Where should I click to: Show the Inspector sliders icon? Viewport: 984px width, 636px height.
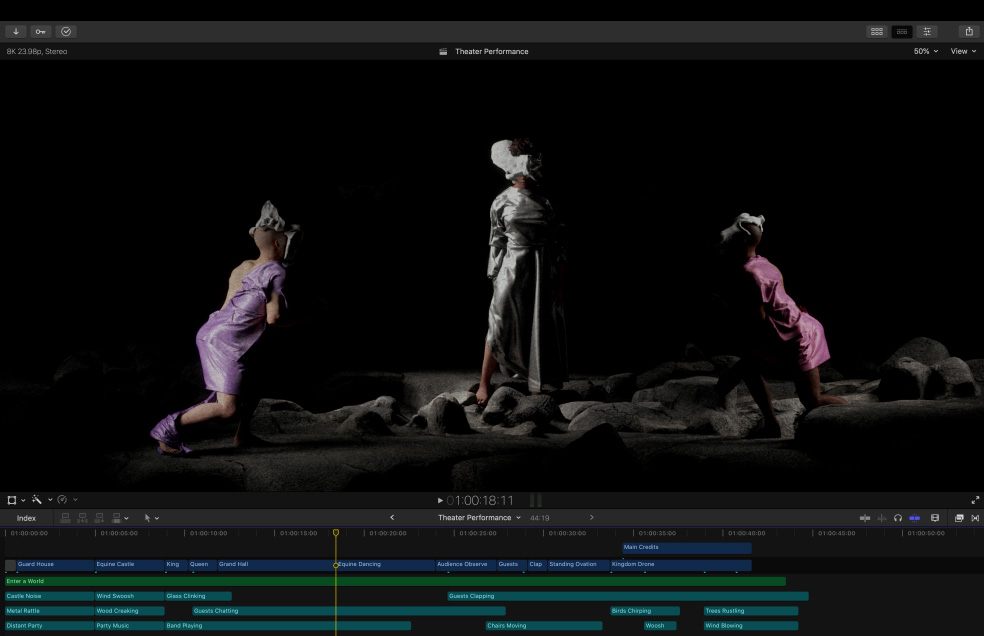tap(928, 31)
